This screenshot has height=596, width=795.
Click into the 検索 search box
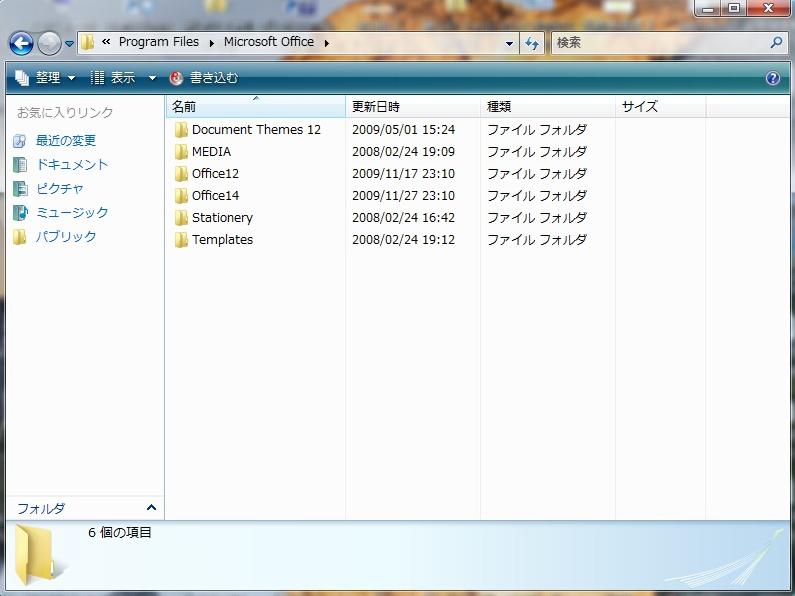659,43
